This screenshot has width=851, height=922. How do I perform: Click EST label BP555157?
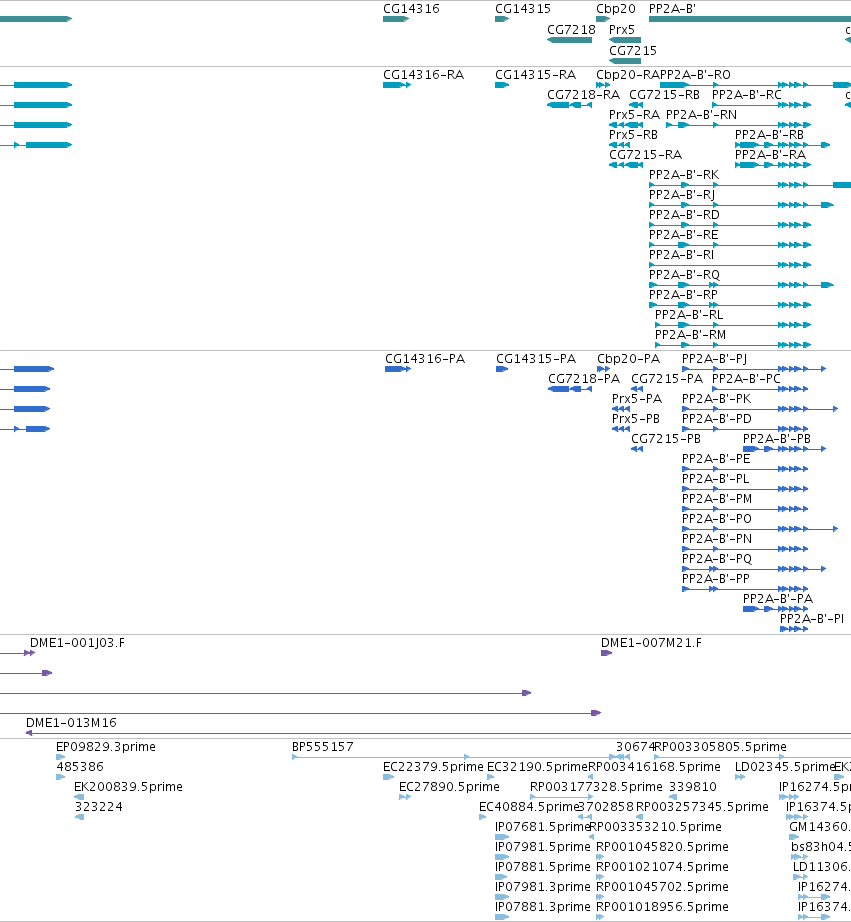pos(323,747)
